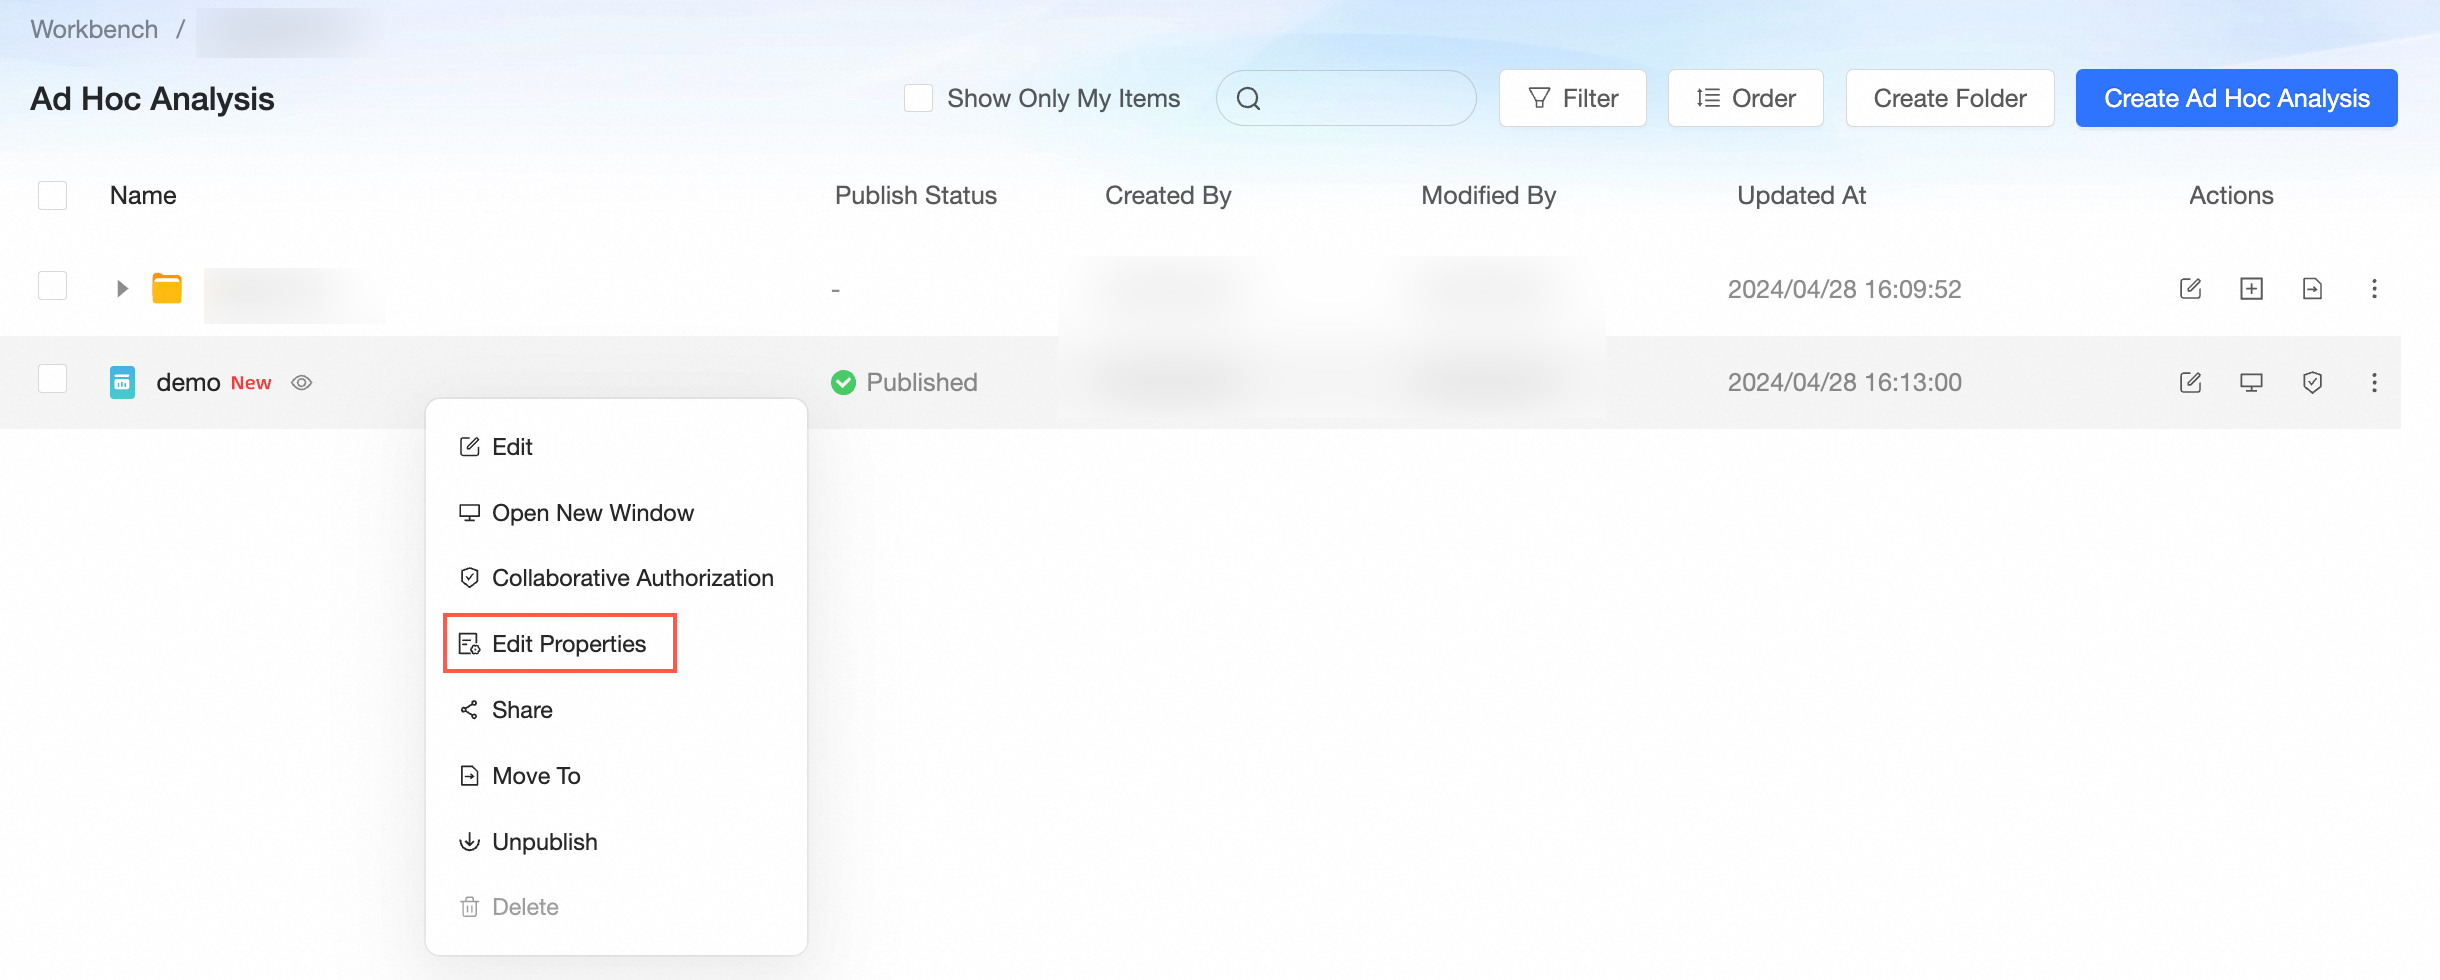Viewport: 2440px width, 980px height.
Task: Expand the folder row with the triangle arrow
Action: 122,289
